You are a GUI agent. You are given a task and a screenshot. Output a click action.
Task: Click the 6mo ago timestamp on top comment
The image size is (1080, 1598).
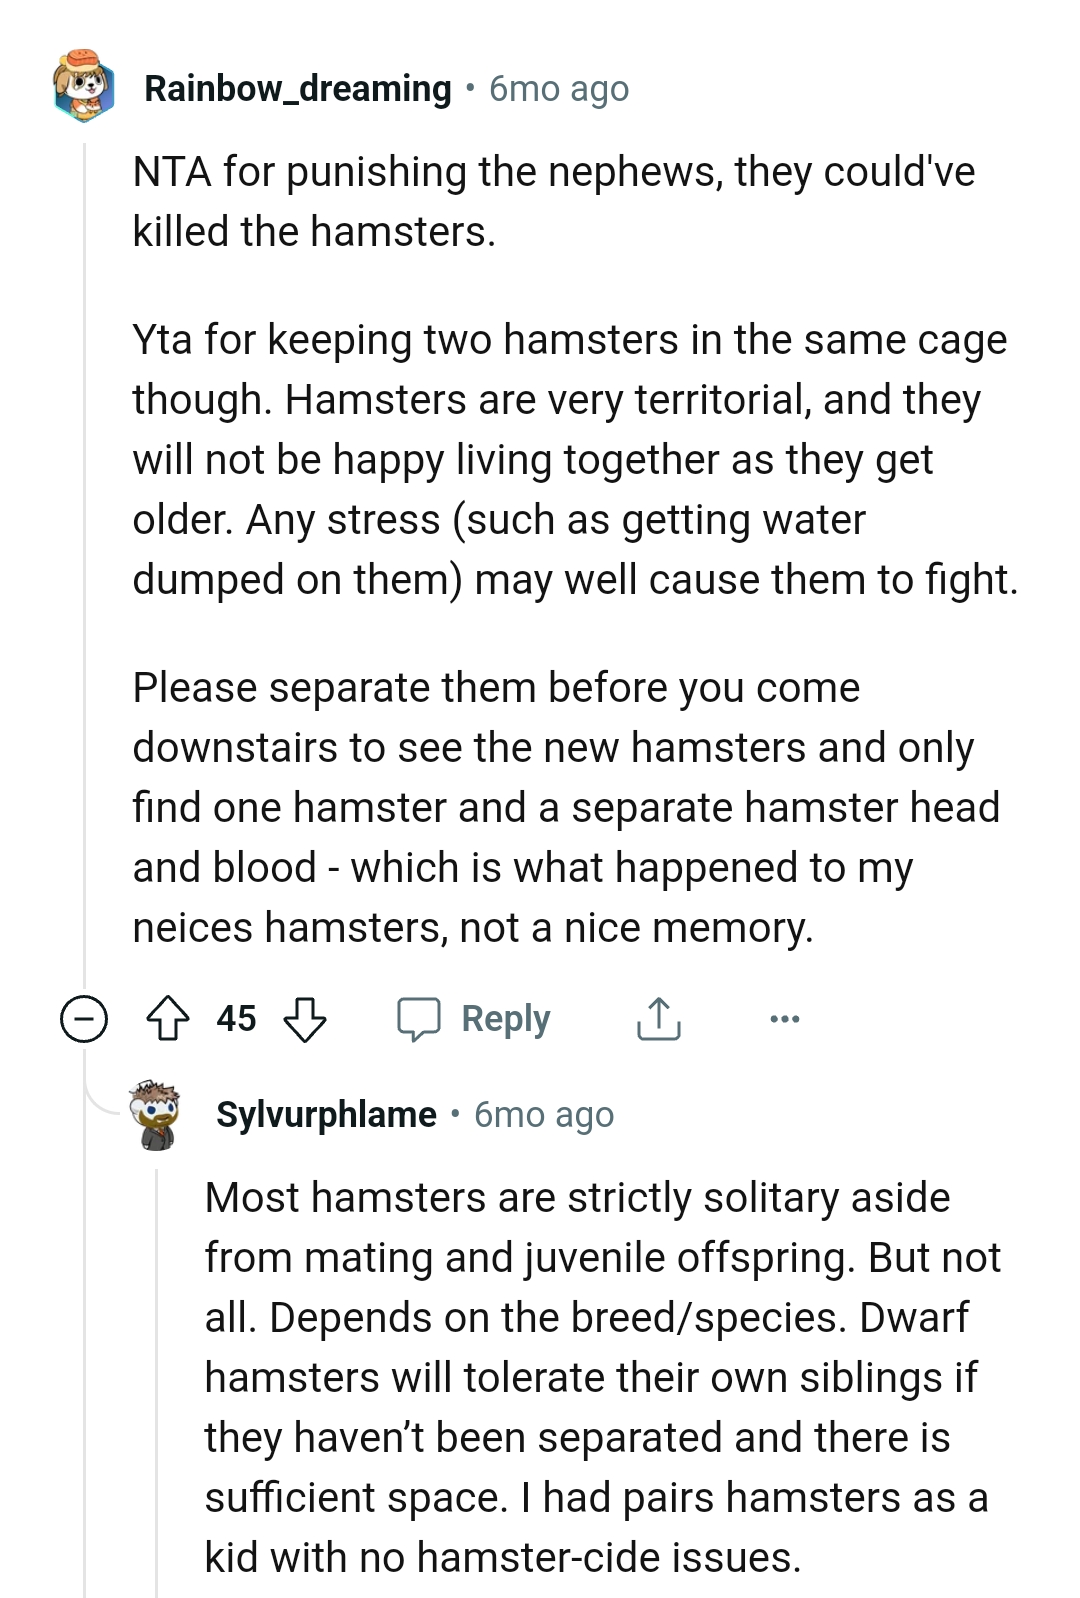pos(558,88)
